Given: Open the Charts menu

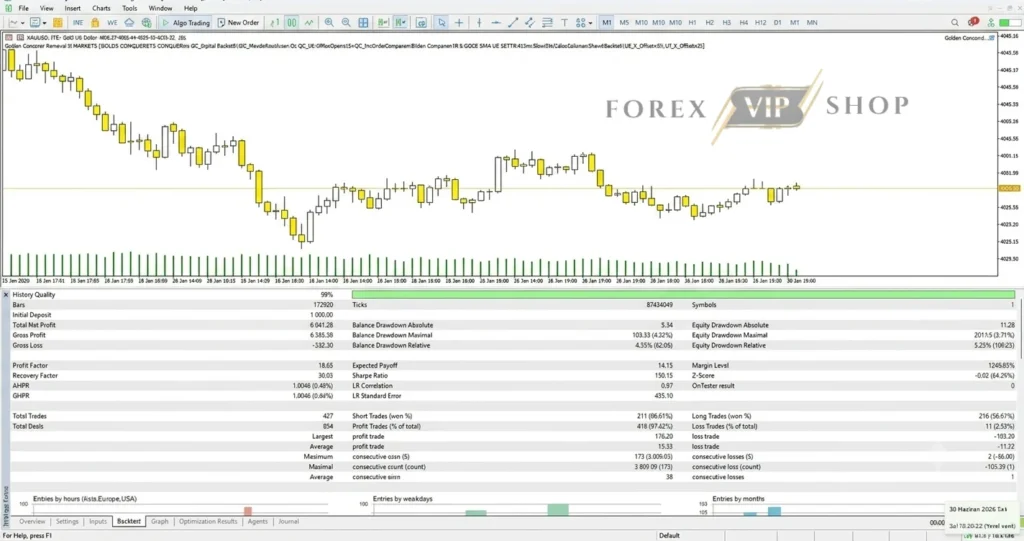Looking at the screenshot, I should tap(101, 8).
